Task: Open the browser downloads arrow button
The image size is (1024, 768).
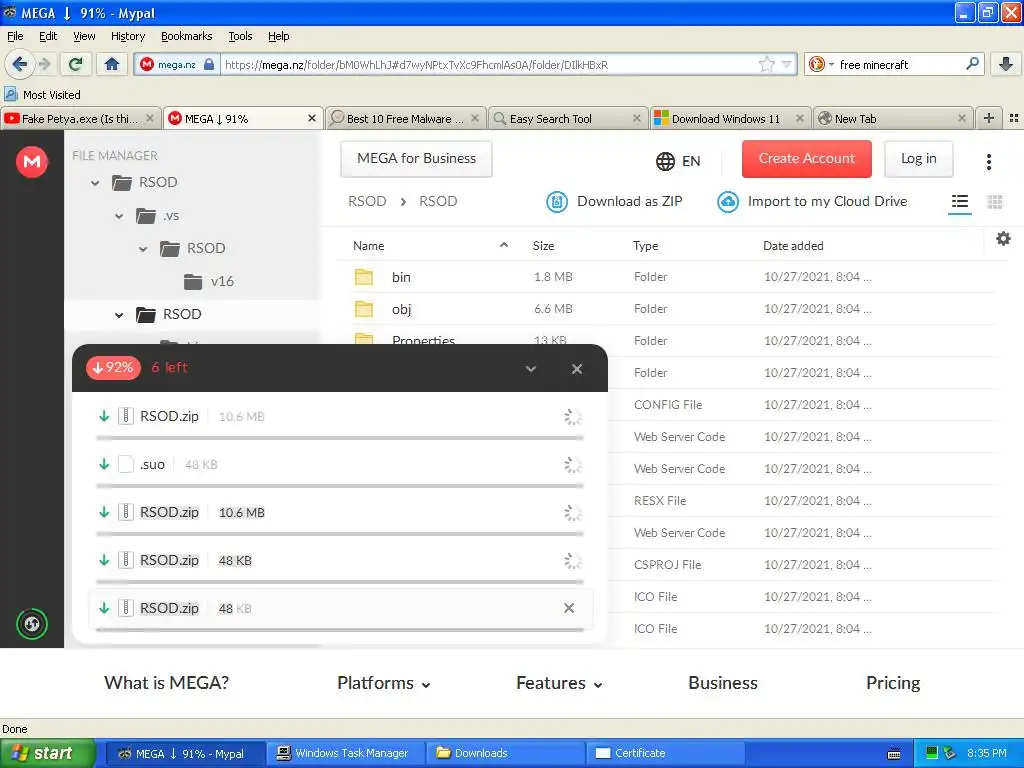Action: tap(1006, 64)
